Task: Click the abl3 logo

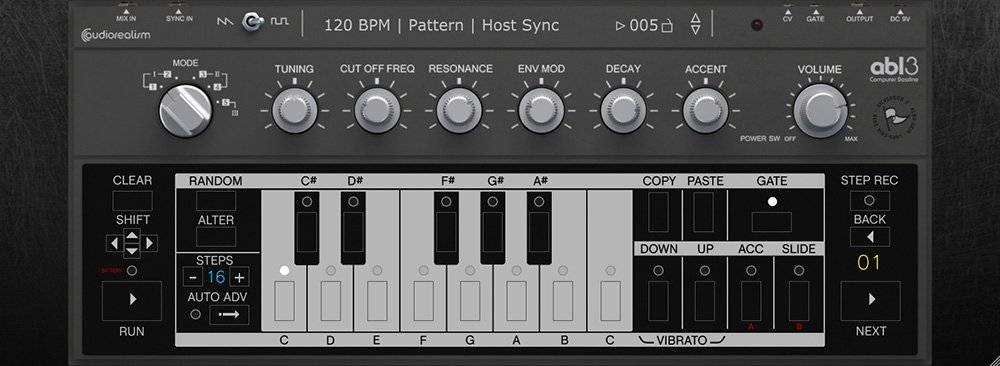Action: point(895,69)
